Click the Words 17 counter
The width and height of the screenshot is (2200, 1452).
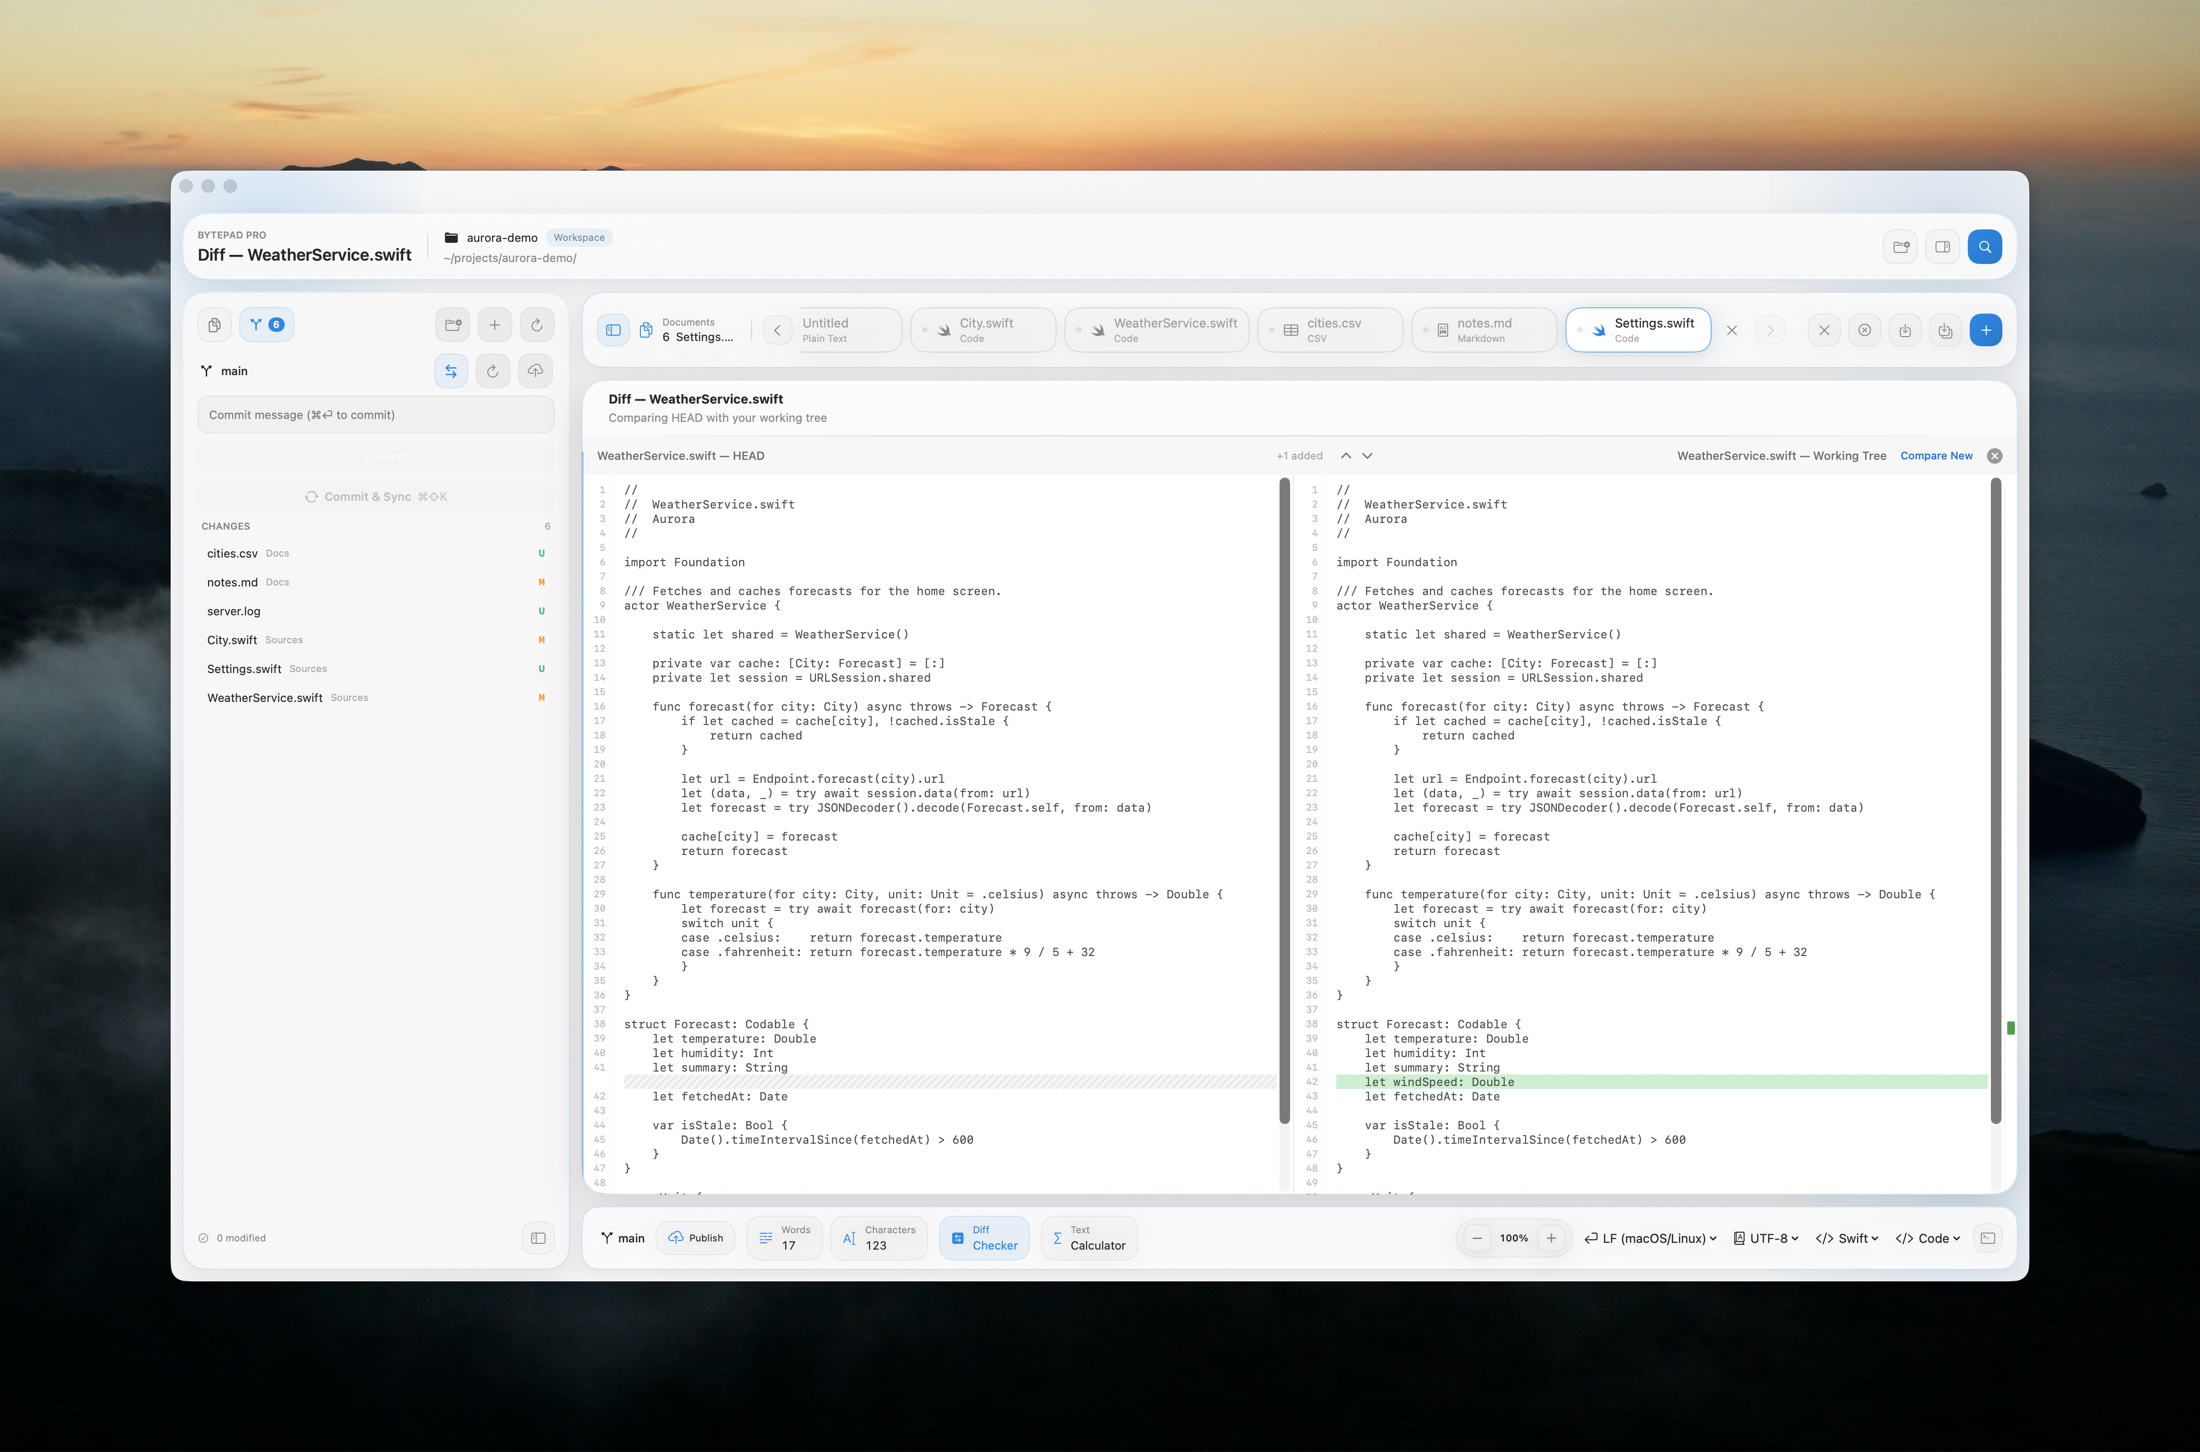pos(785,1238)
